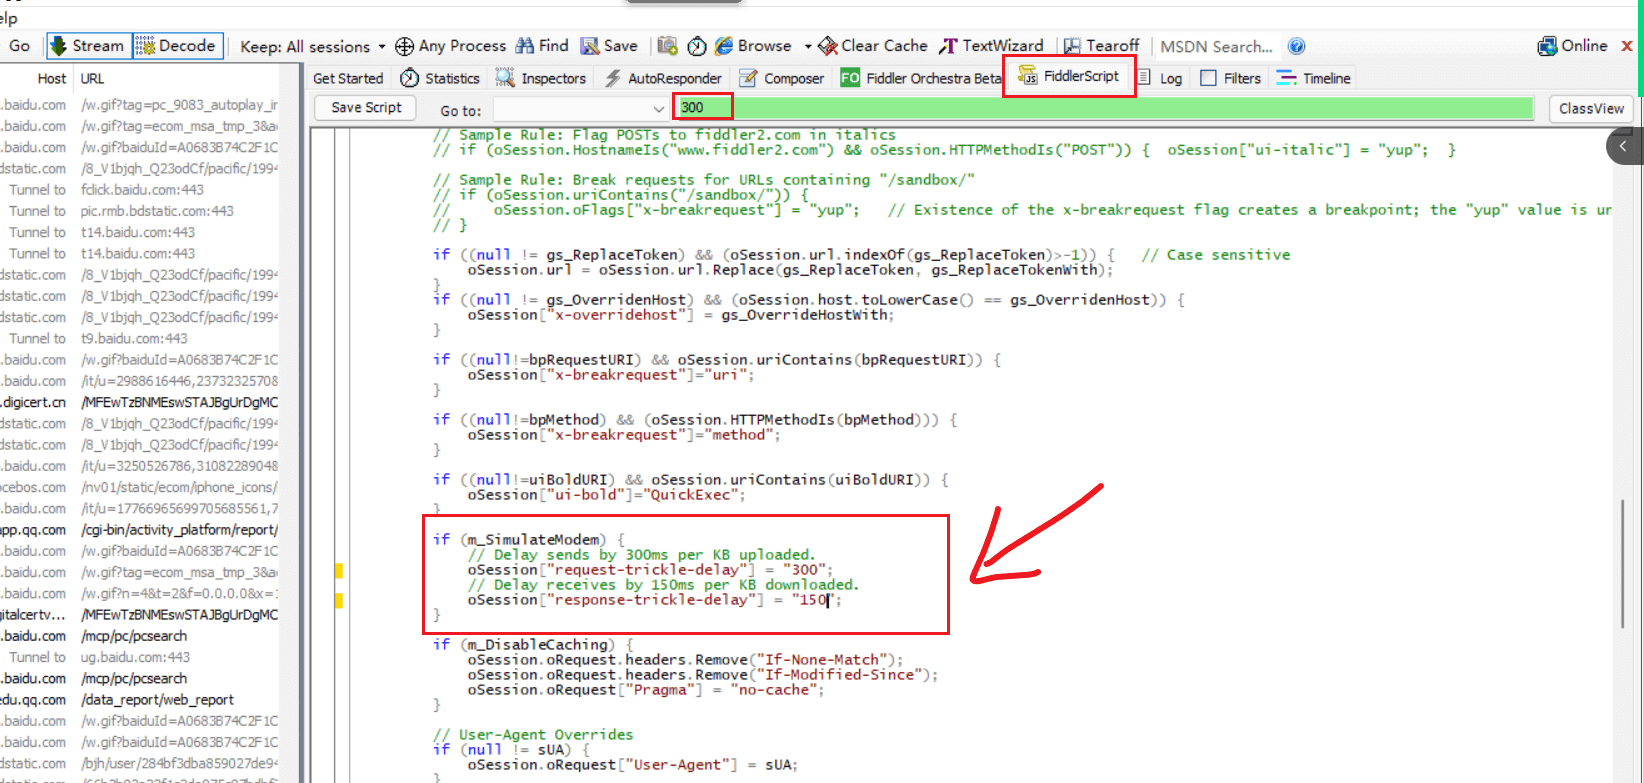The height and width of the screenshot is (783, 1644).
Task: Click the If-None-Match header removal line
Action: coord(685,660)
